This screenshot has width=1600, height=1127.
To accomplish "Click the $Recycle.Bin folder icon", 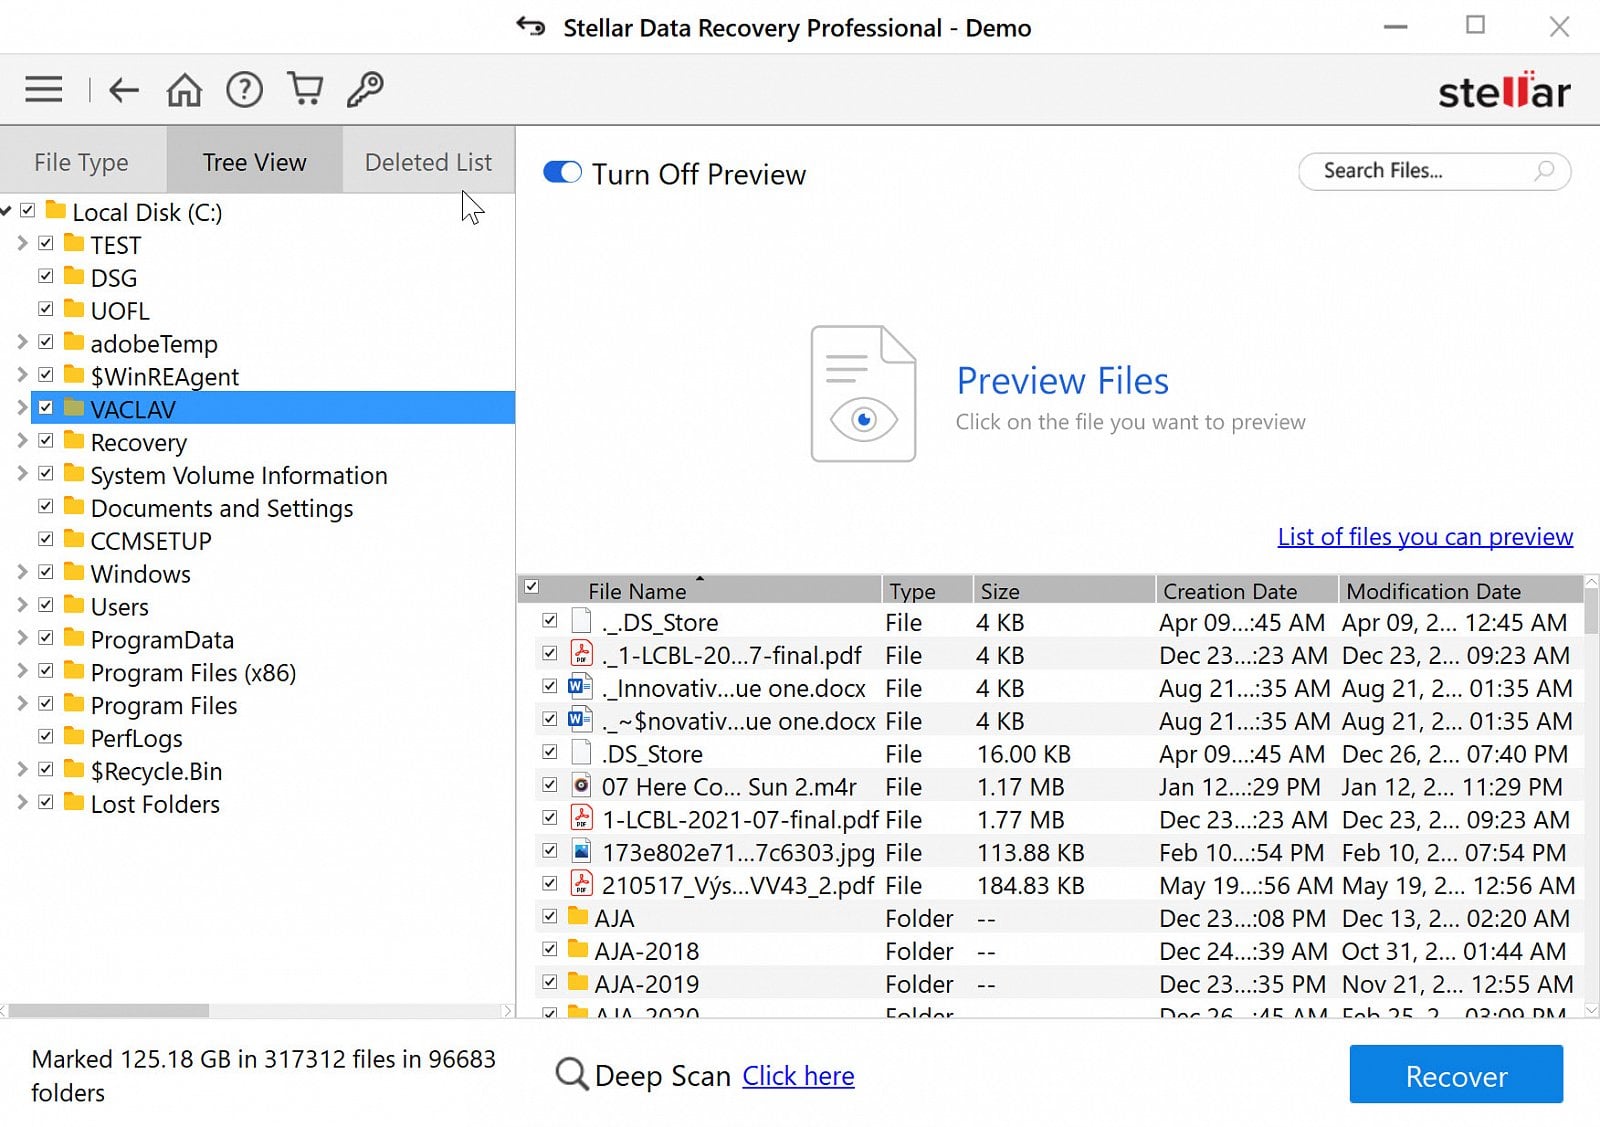I will click(x=74, y=769).
